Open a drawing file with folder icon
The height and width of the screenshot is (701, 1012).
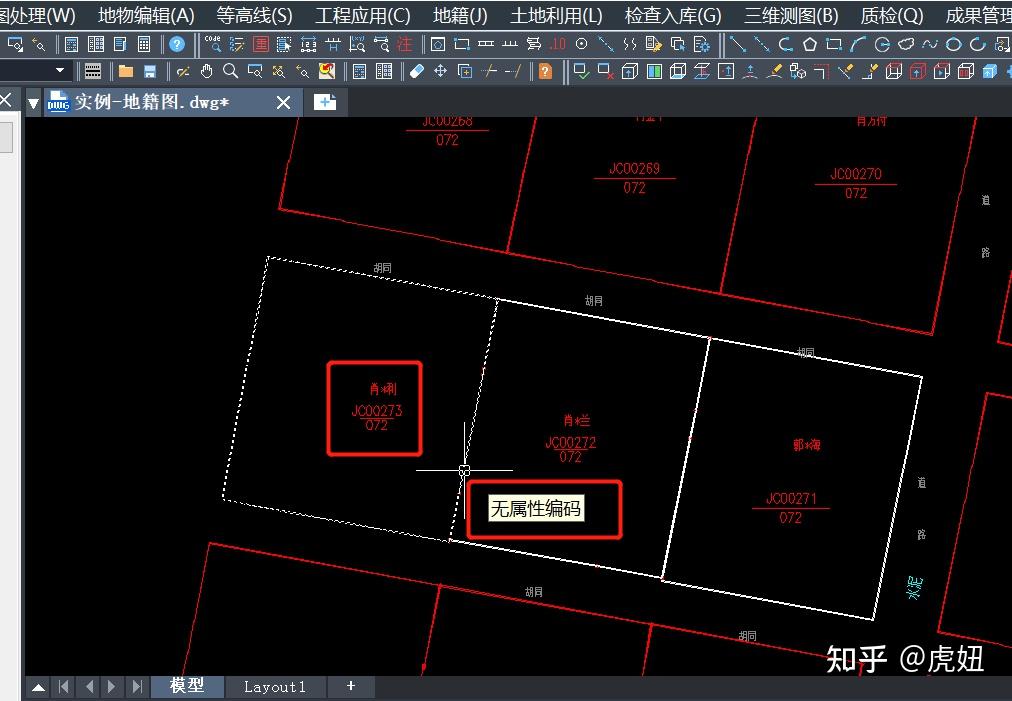click(x=126, y=71)
